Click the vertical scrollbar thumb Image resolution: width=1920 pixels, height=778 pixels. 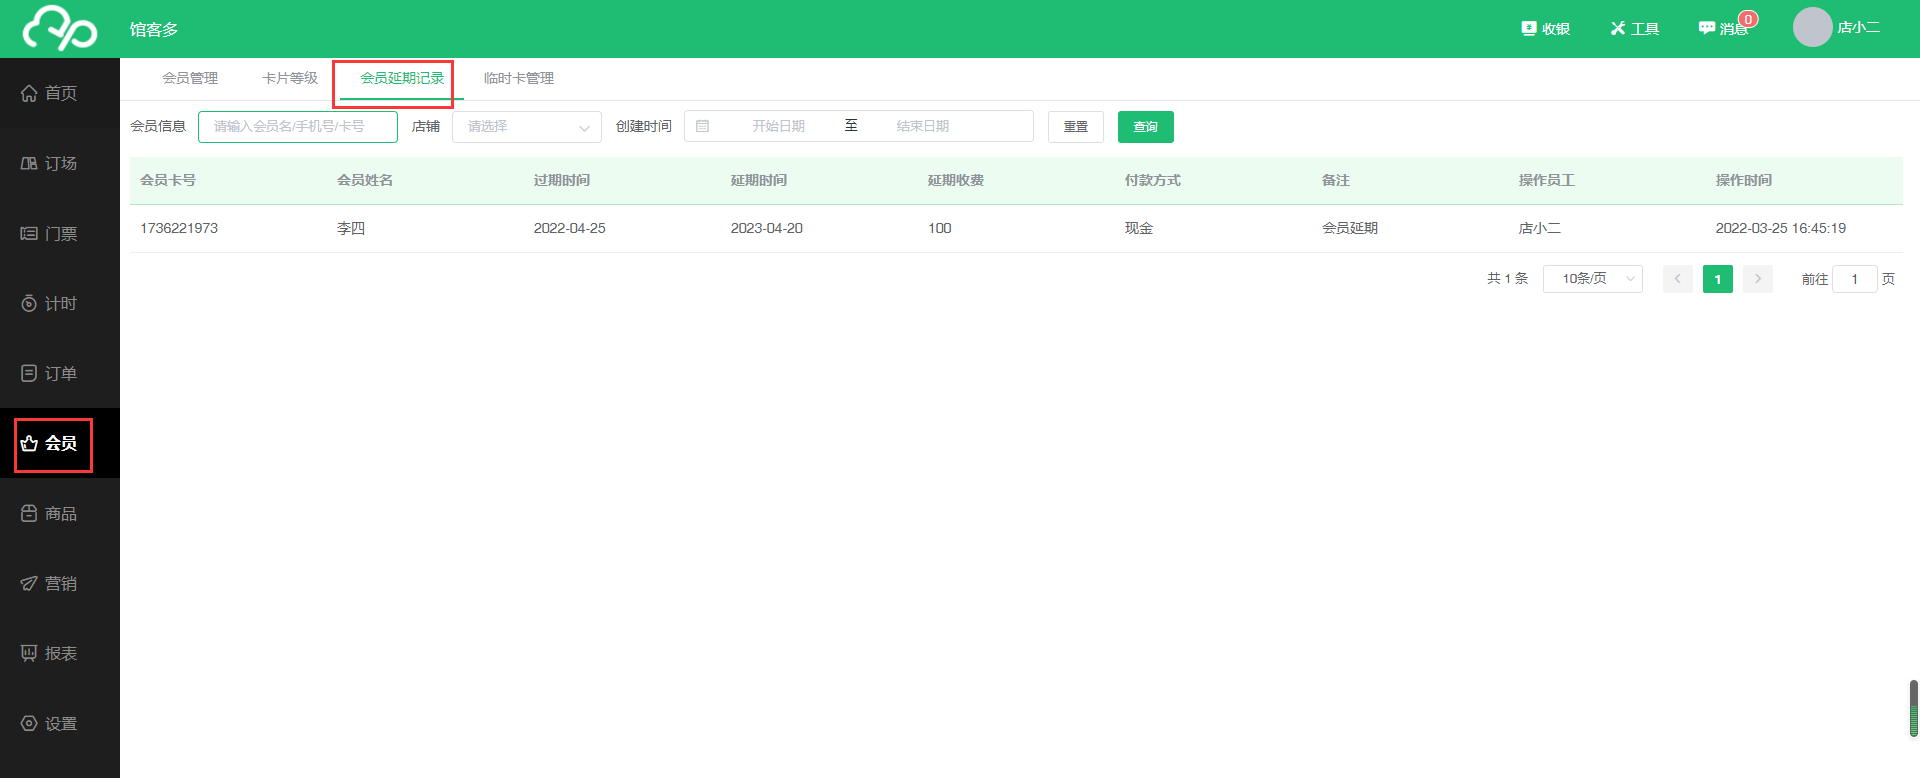[1914, 708]
